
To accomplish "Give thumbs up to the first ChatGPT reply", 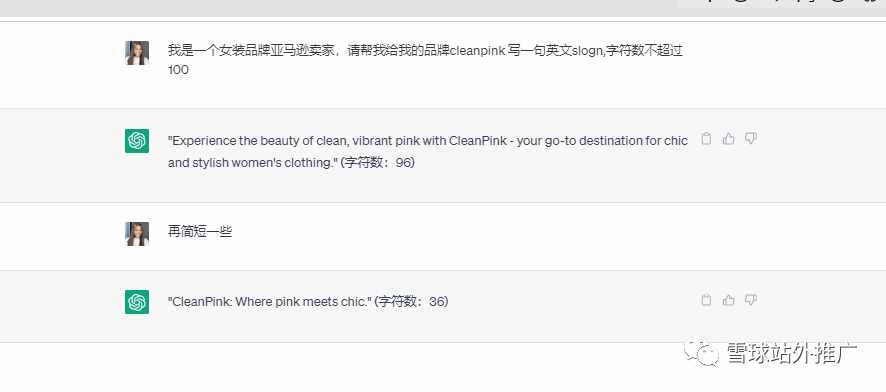I will tap(728, 138).
